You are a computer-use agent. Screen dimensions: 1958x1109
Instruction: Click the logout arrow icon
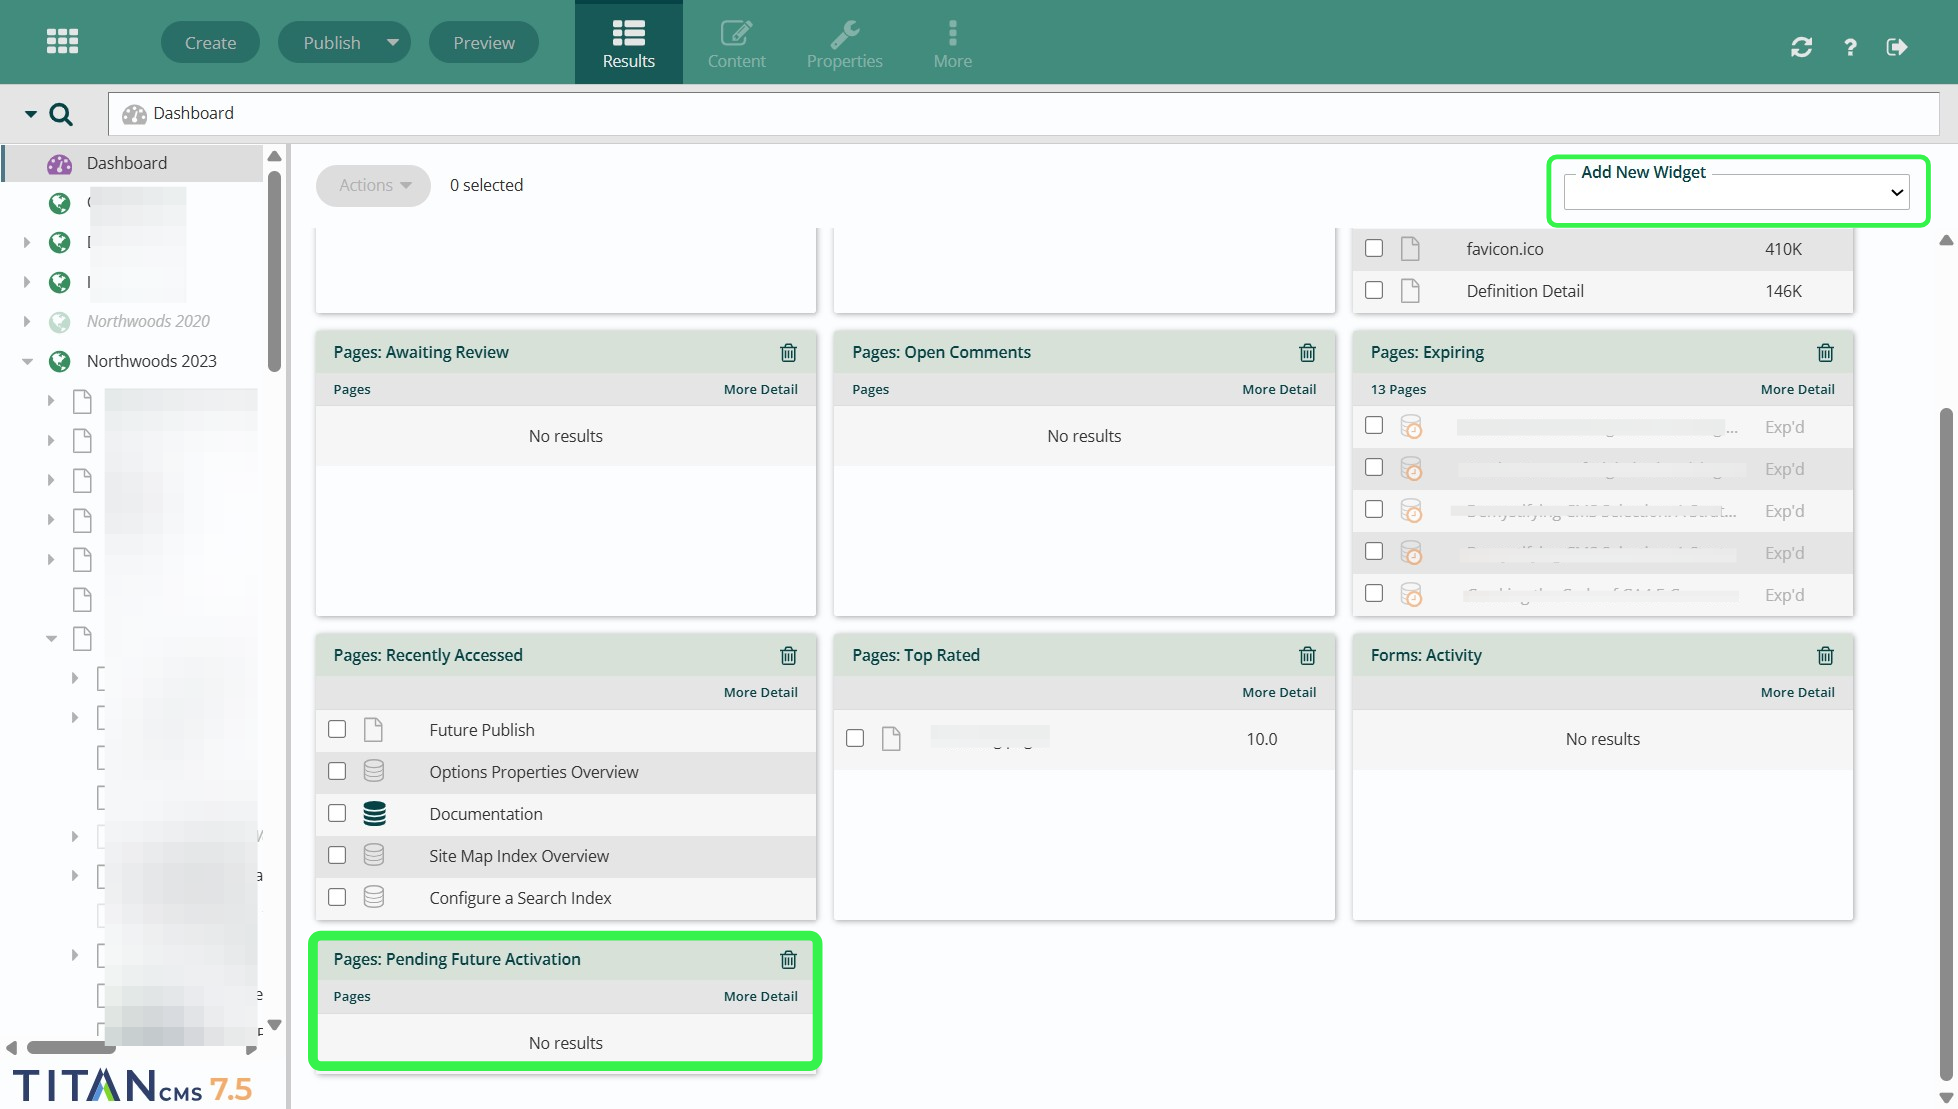click(x=1896, y=47)
